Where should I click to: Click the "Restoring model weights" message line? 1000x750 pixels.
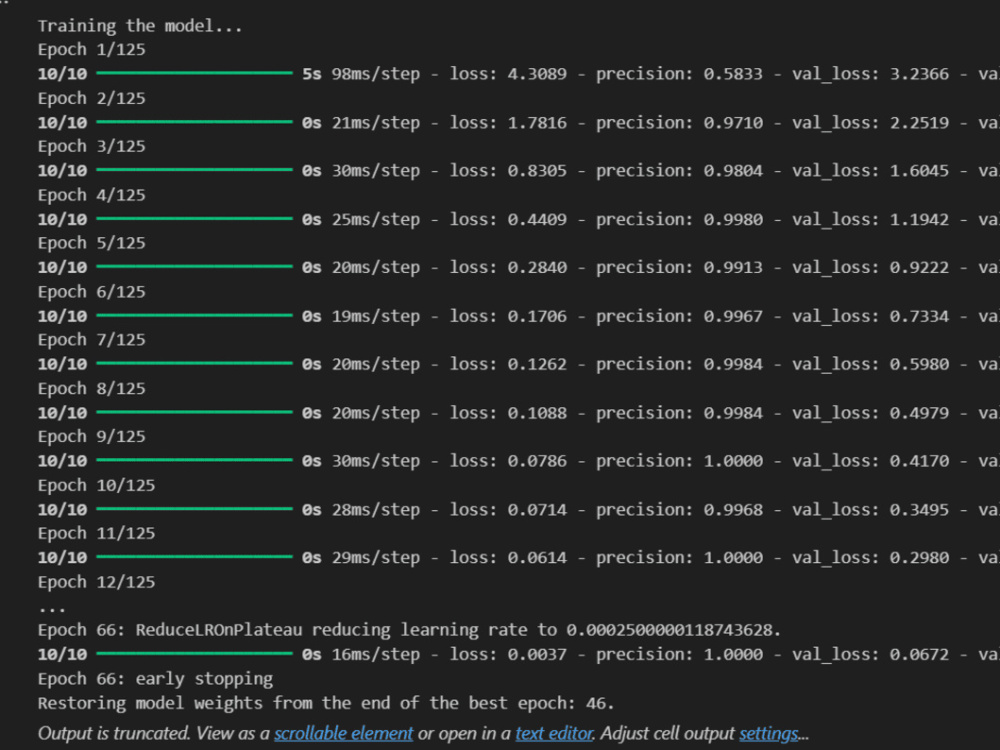point(326,703)
